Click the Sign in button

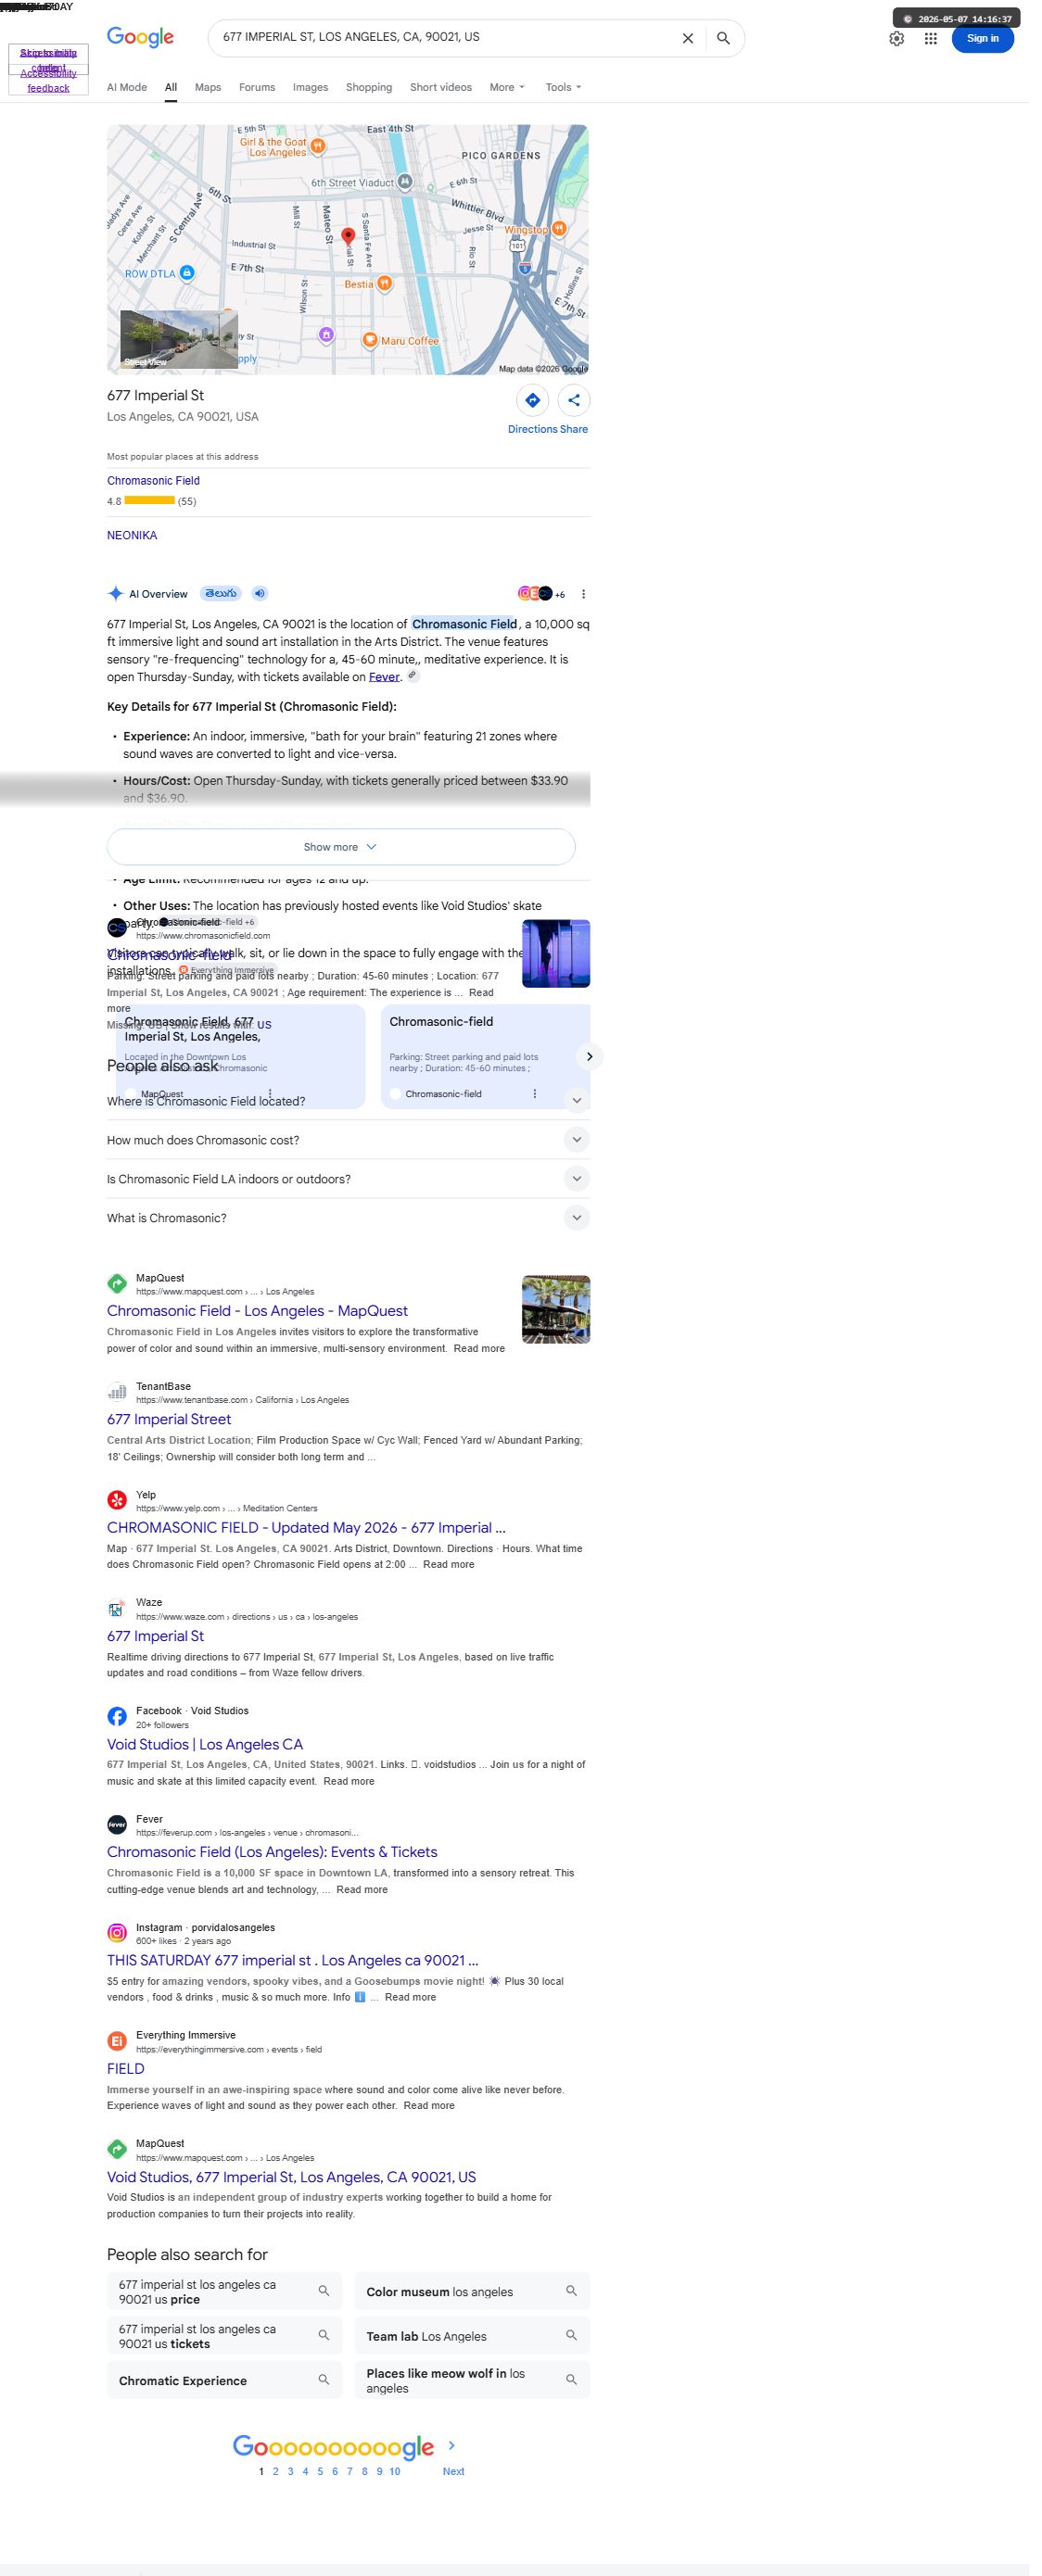(982, 39)
